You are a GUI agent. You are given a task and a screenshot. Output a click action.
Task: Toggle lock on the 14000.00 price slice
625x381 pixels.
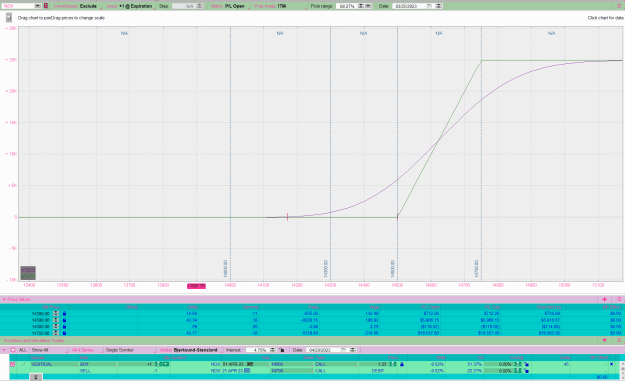65,326
